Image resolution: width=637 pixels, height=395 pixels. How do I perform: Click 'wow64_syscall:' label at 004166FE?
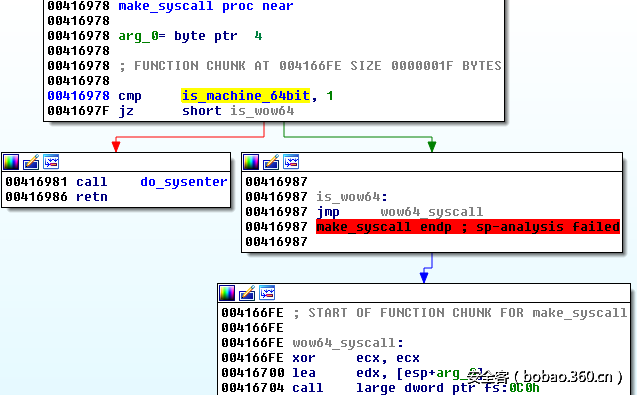click(x=348, y=343)
